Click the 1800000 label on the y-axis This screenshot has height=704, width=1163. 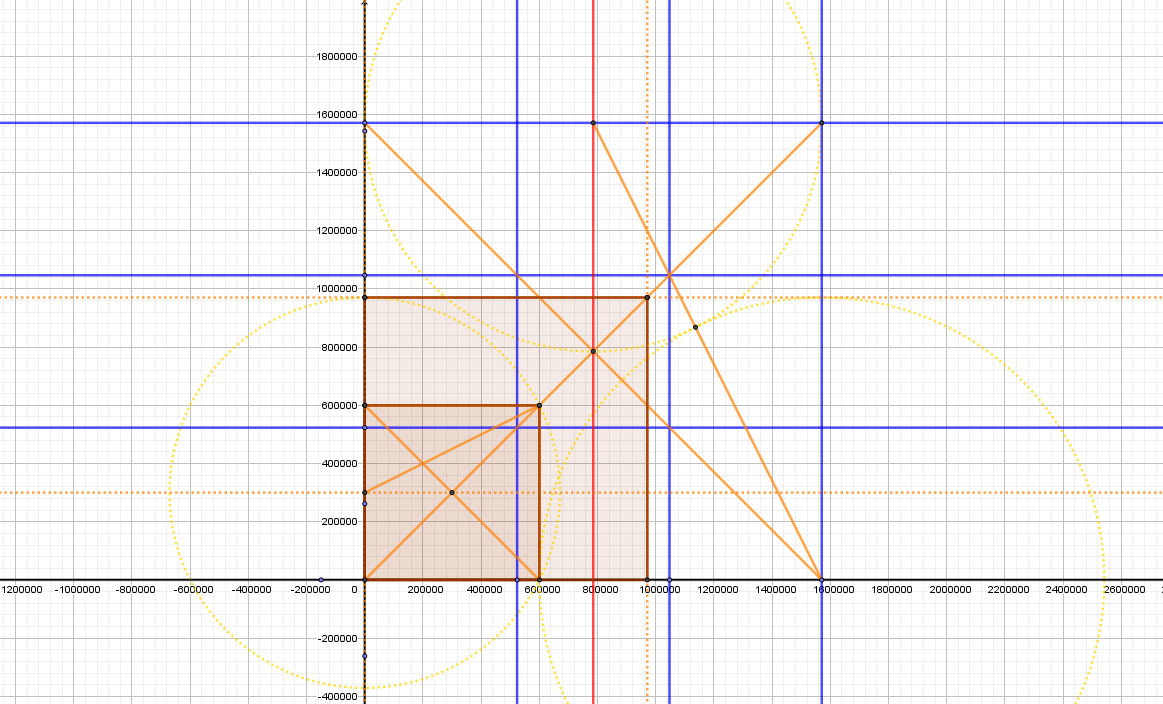point(337,57)
